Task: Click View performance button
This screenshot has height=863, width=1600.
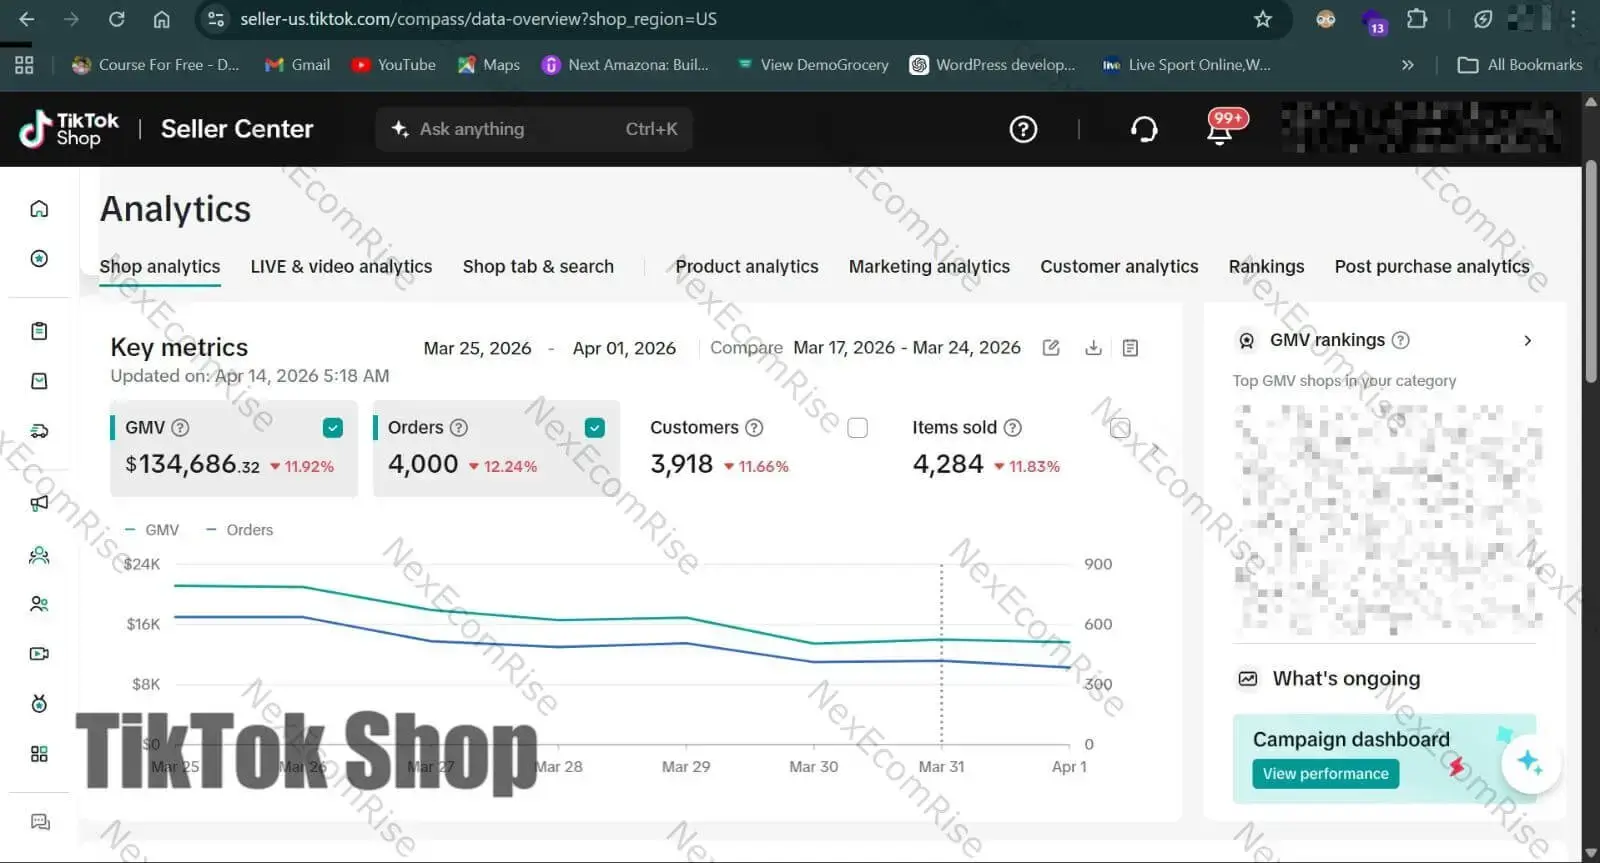Action: pyautogui.click(x=1325, y=774)
